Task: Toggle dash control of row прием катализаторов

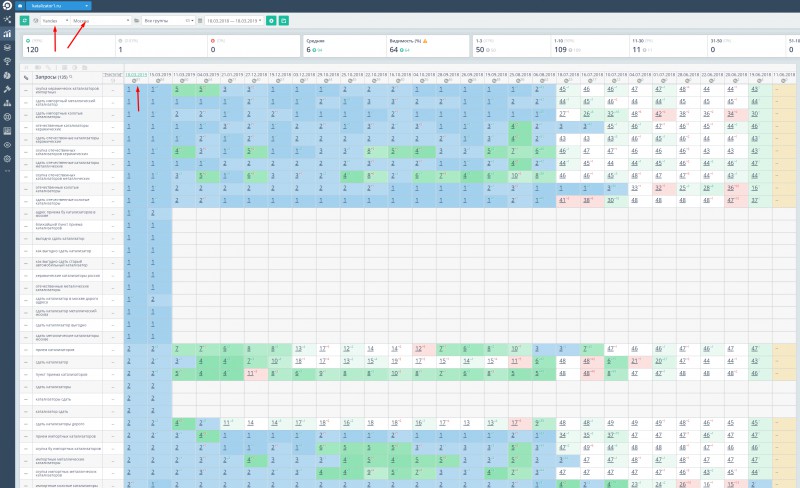Action: [26, 350]
